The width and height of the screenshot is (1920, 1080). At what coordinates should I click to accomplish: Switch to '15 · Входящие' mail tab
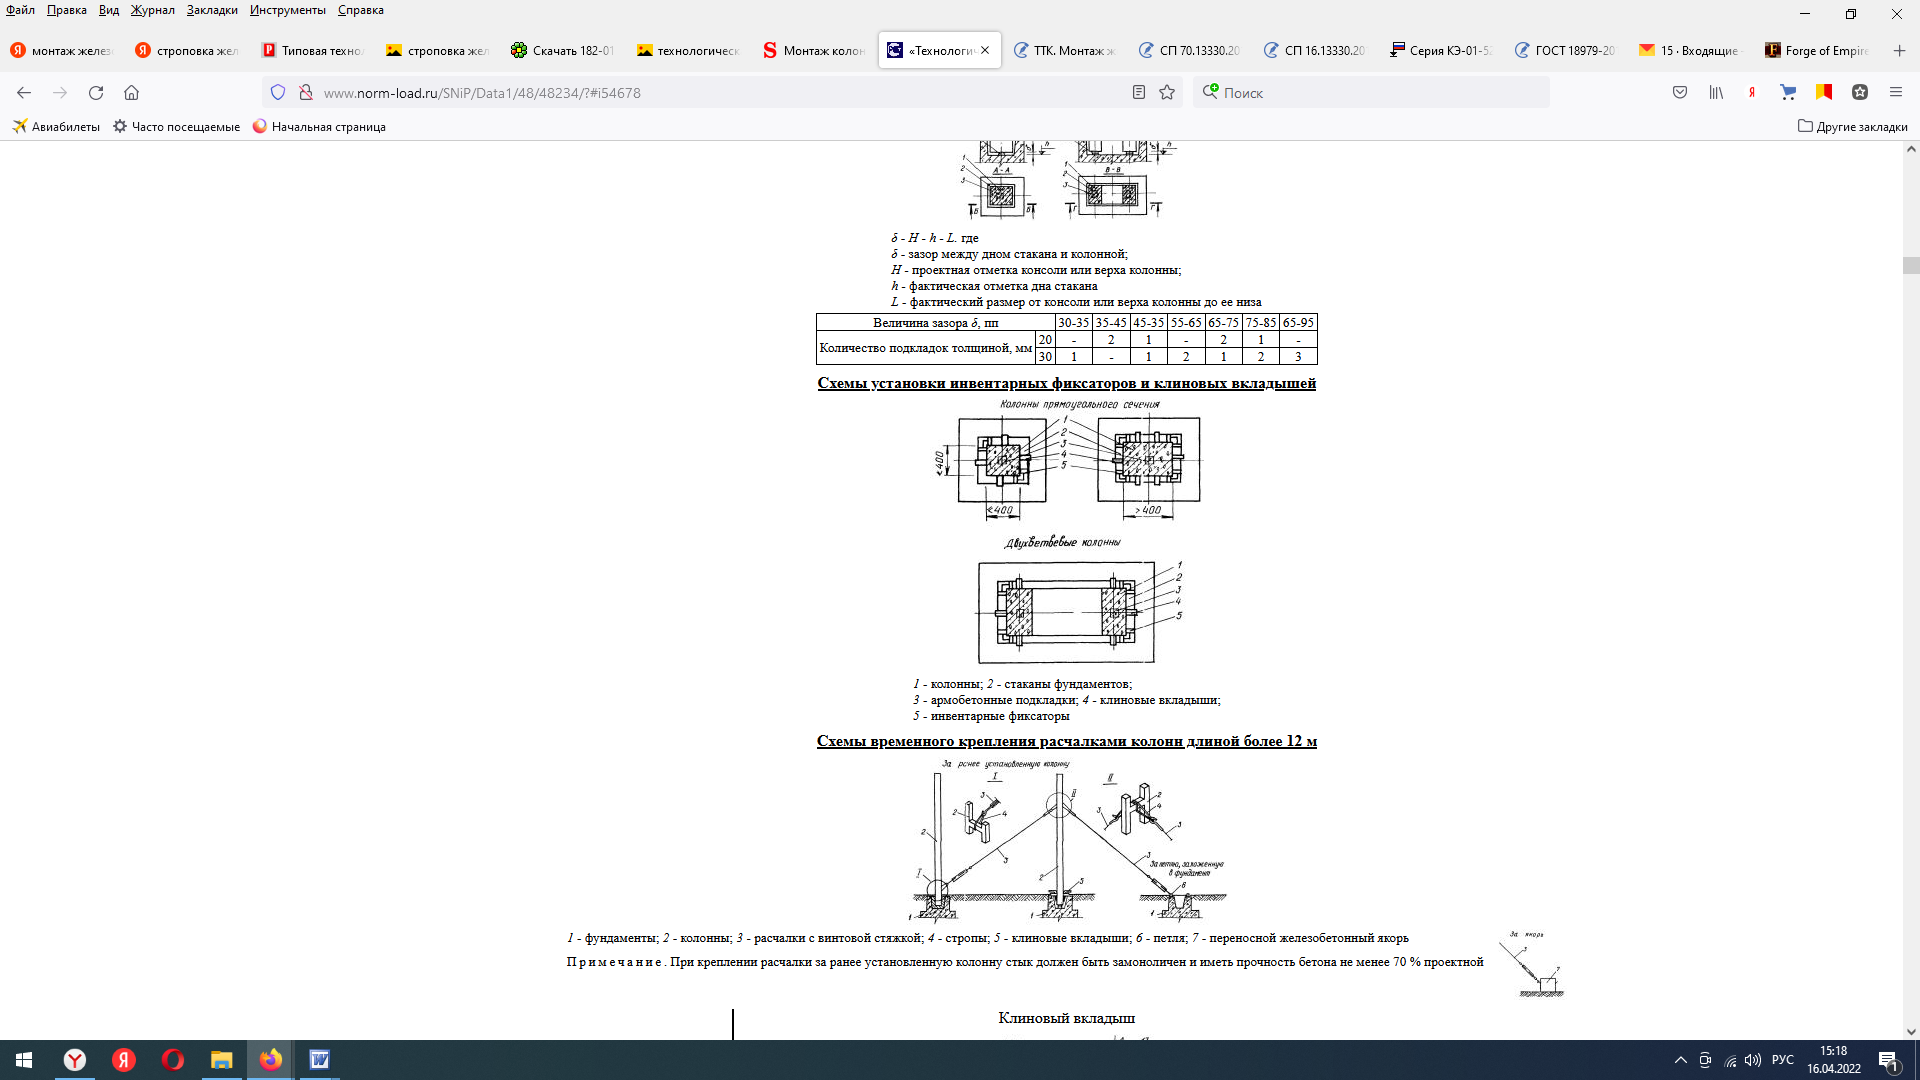pos(1690,50)
